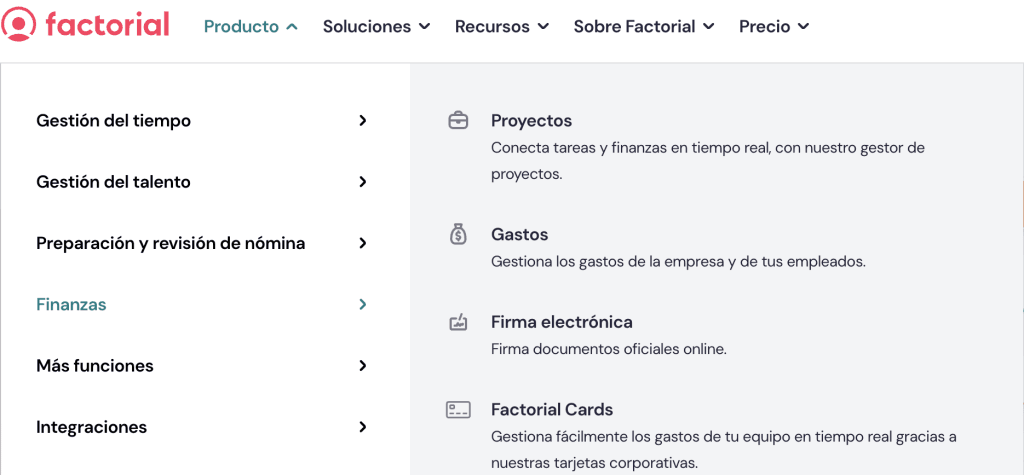
Task: Open the Proyectos product link
Action: 532,121
